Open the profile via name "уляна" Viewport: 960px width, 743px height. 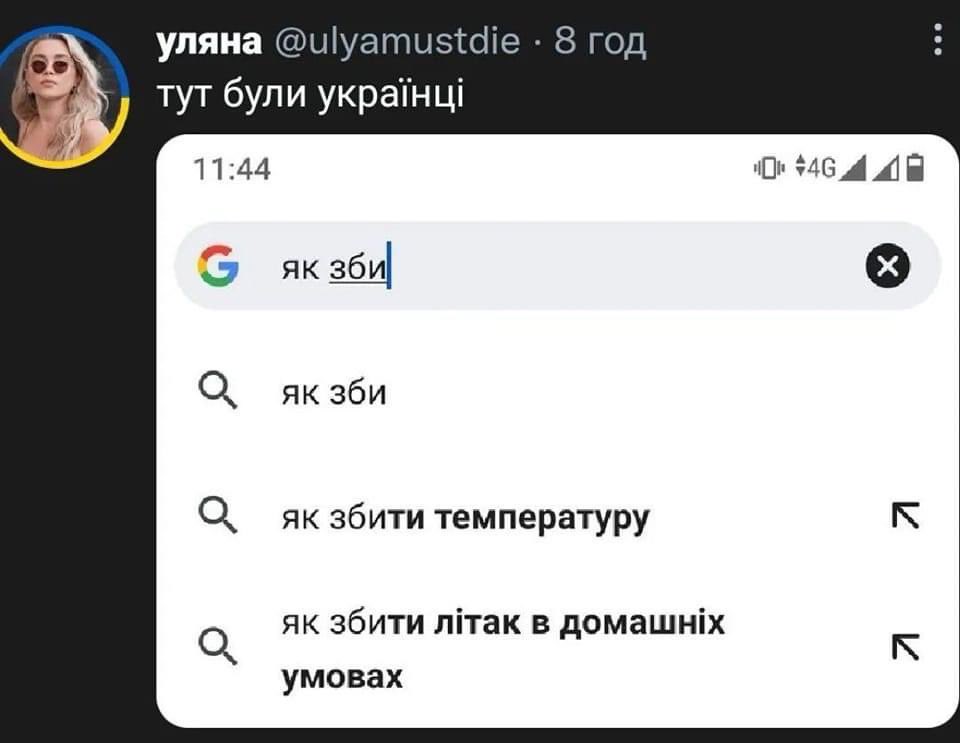point(205,42)
